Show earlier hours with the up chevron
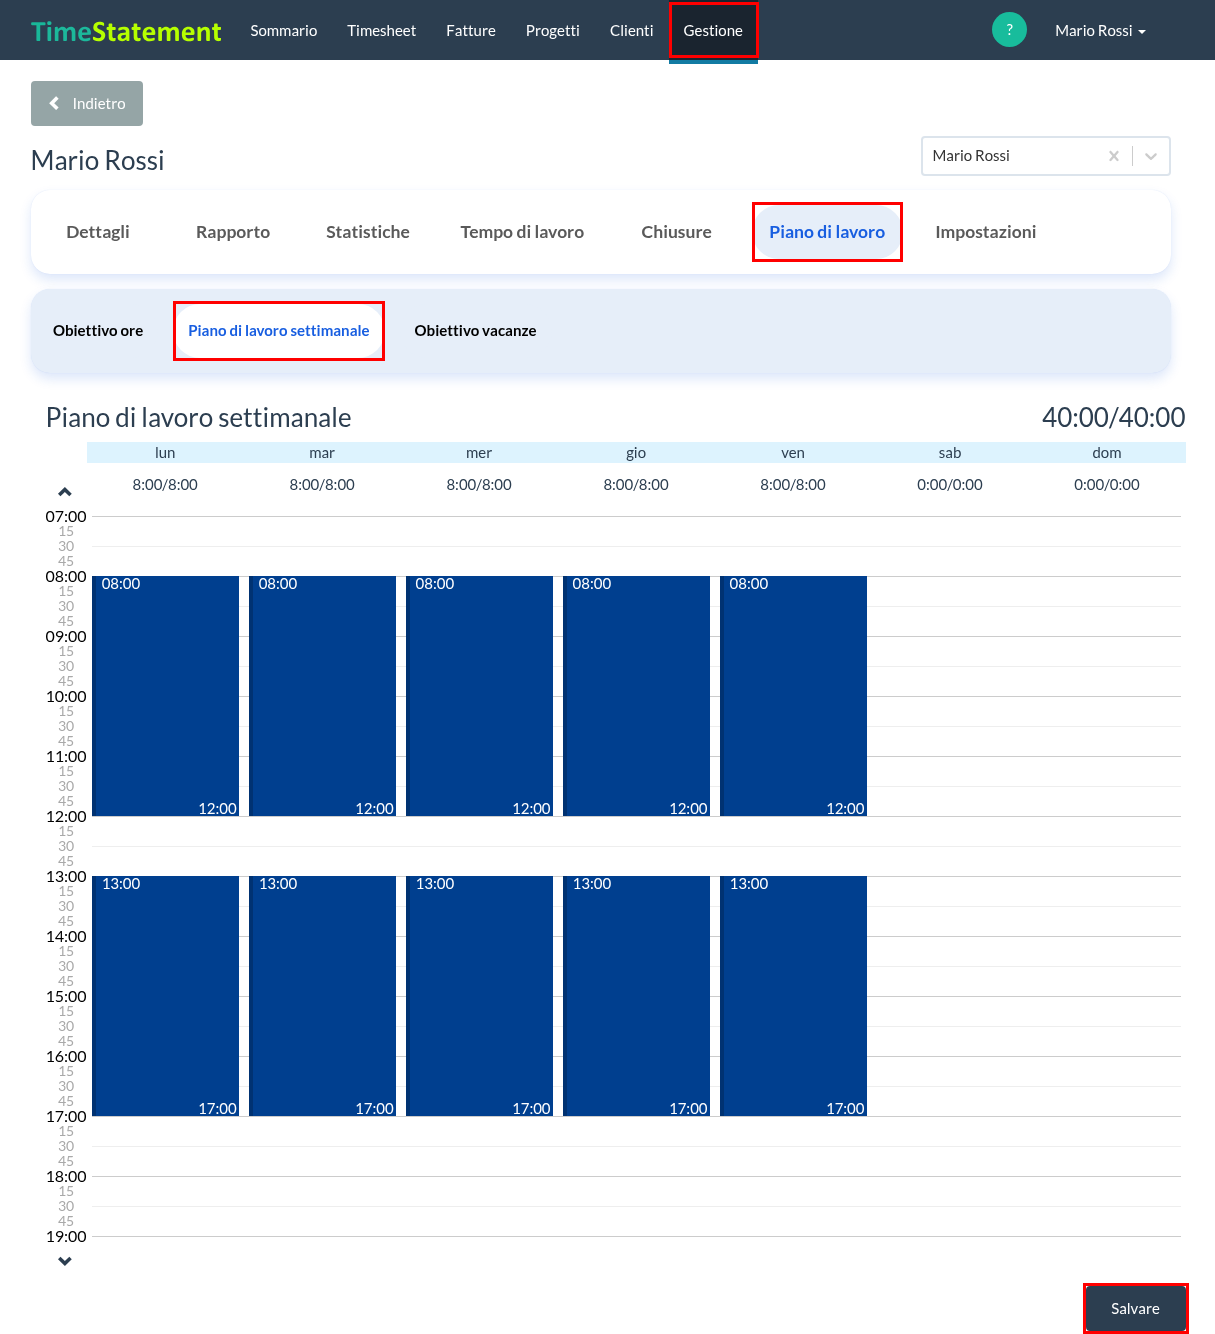This screenshot has width=1215, height=1334. point(65,492)
